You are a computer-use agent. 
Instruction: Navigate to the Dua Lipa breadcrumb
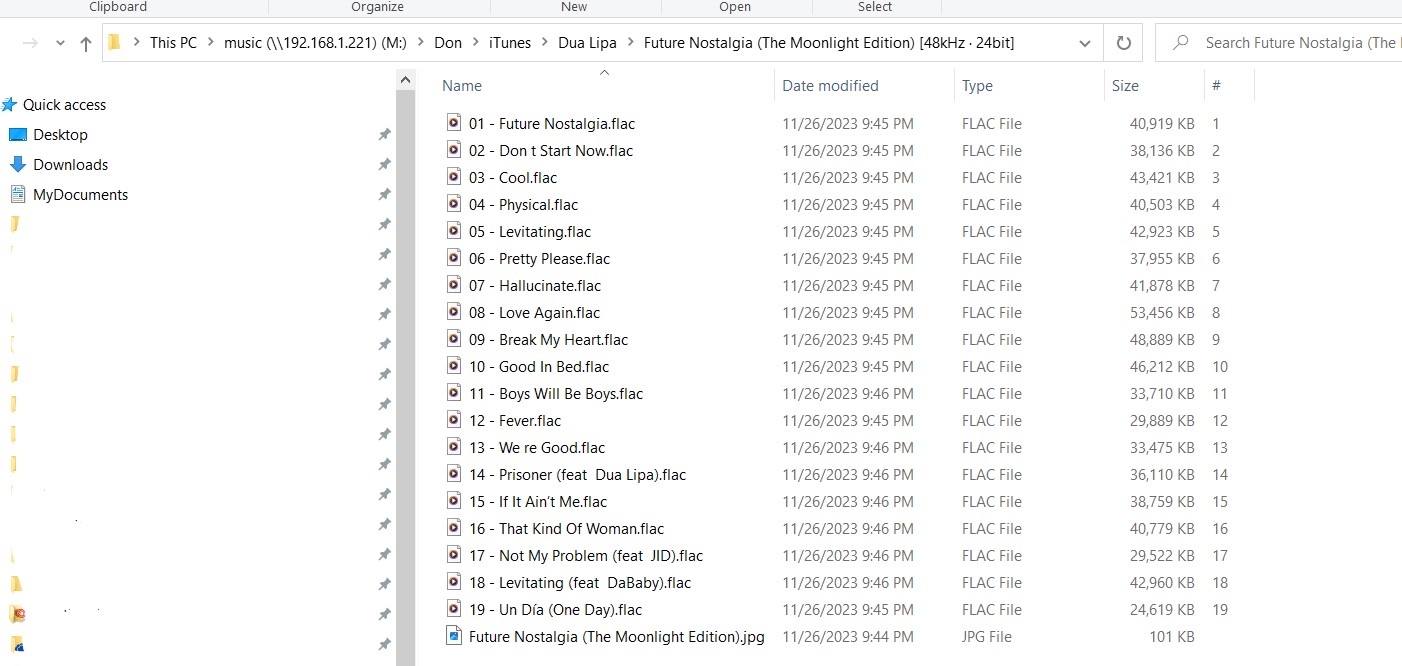587,43
